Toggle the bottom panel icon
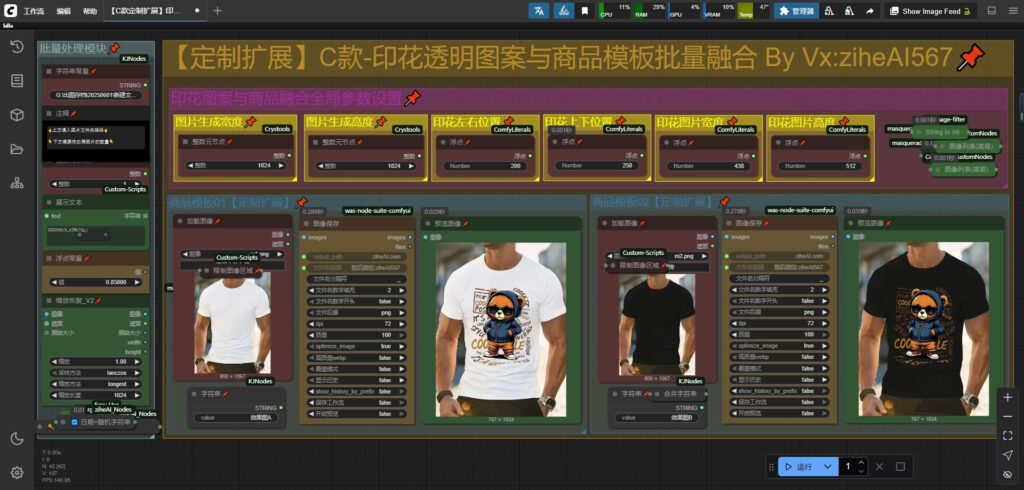 [x=991, y=10]
